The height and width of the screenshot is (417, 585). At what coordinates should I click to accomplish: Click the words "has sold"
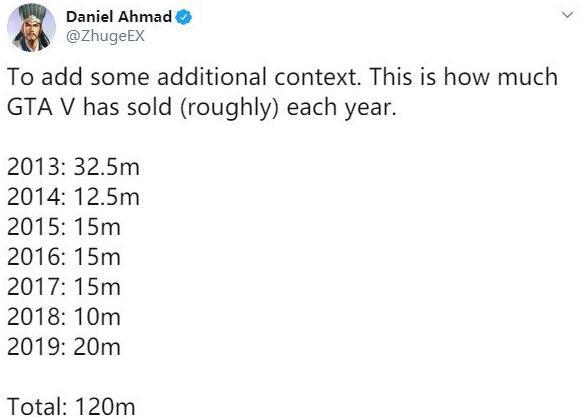127,107
